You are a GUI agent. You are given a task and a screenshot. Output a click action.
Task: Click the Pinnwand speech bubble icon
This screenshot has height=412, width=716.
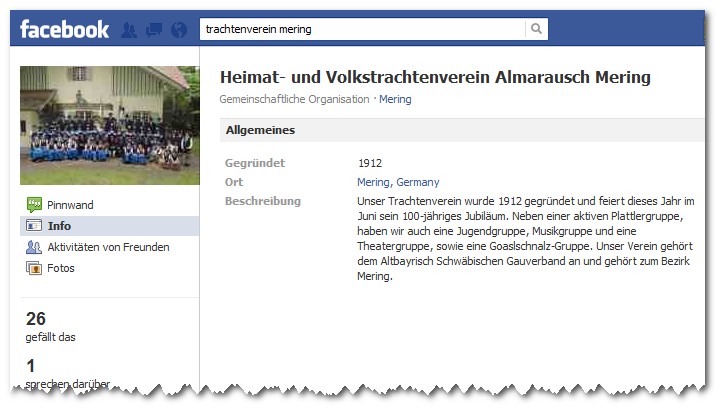(x=34, y=205)
